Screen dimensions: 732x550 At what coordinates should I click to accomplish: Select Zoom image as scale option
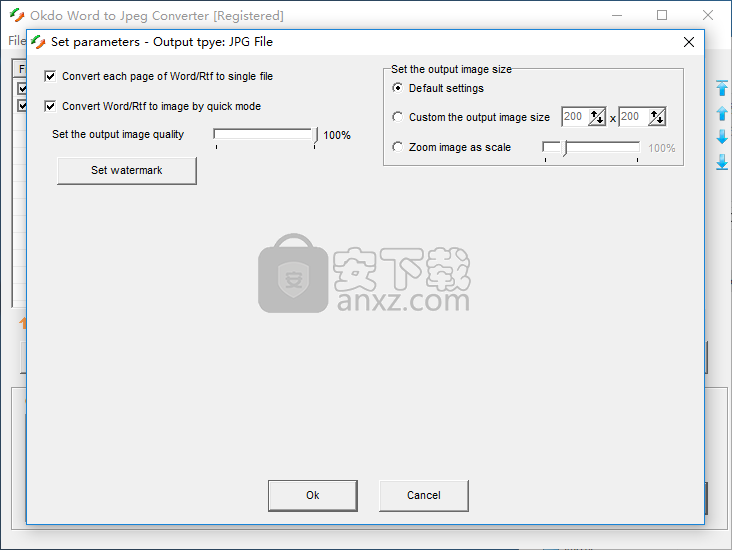pos(397,147)
